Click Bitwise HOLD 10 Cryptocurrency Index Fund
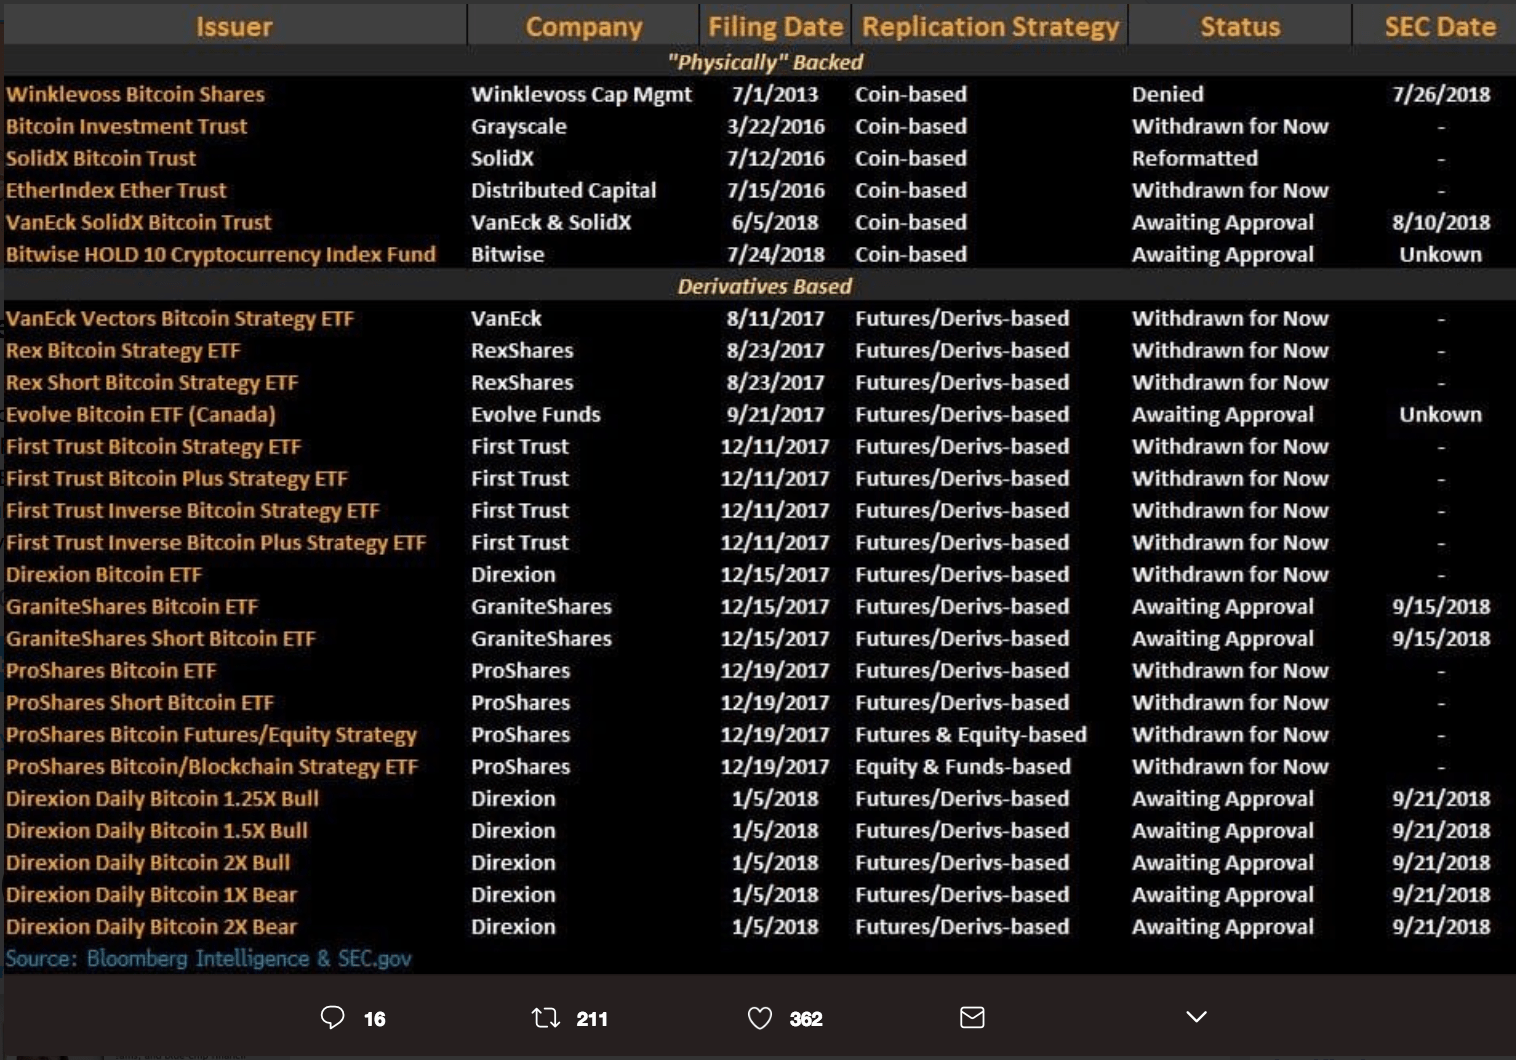This screenshot has height=1060, width=1516. tap(221, 254)
